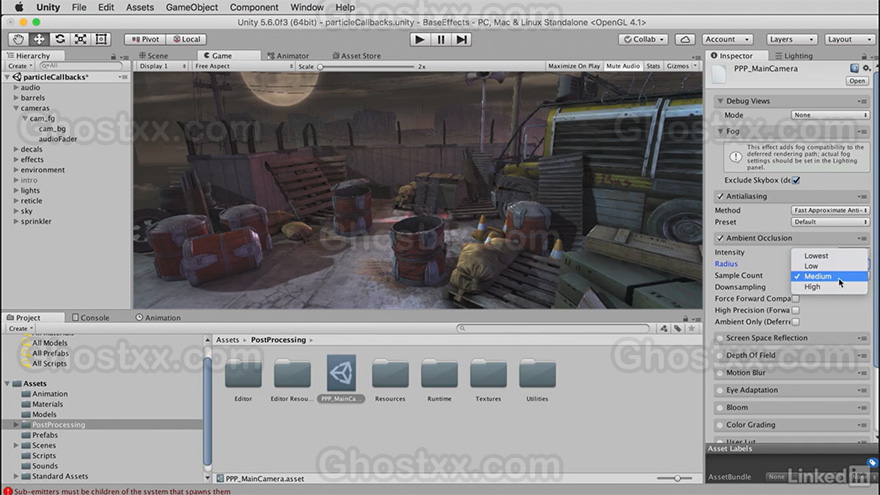
Task: Open the Apple menu
Action: (x=19, y=7)
